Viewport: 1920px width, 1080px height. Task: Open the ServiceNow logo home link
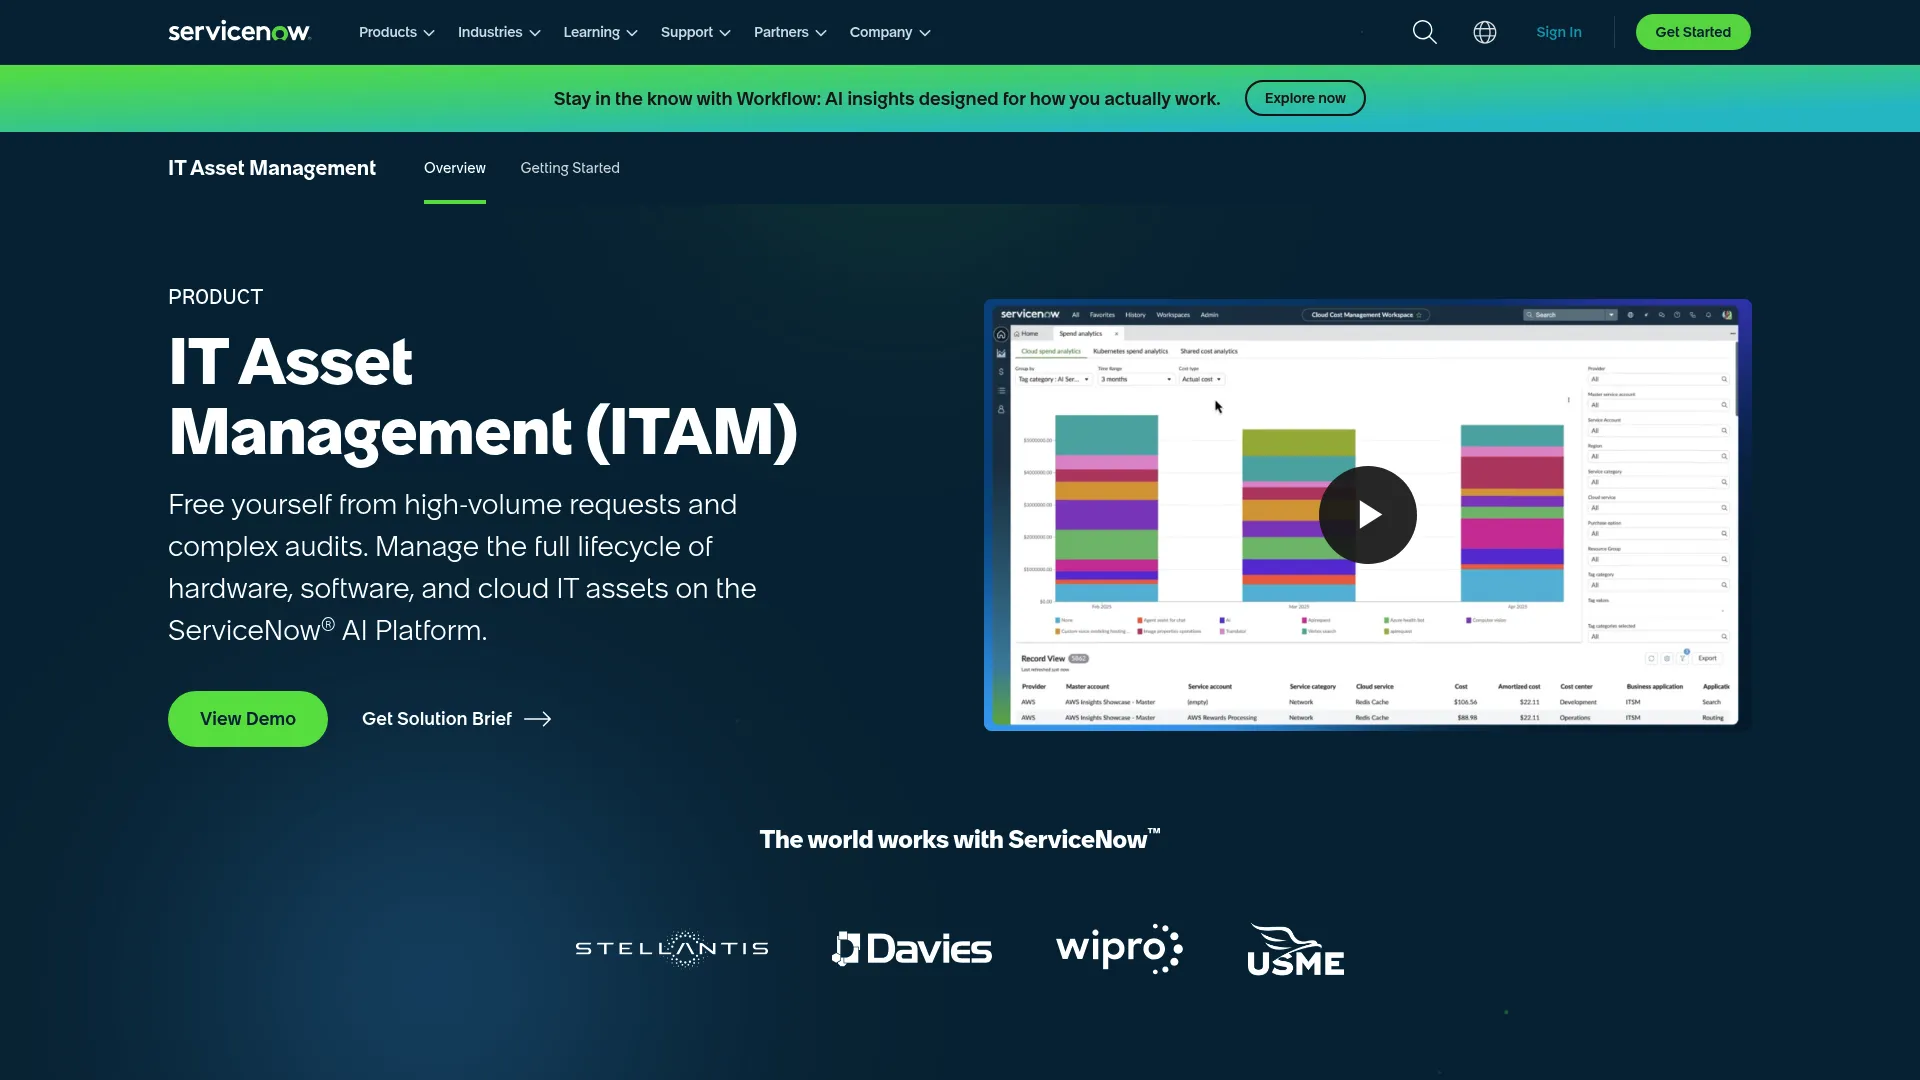pos(240,32)
